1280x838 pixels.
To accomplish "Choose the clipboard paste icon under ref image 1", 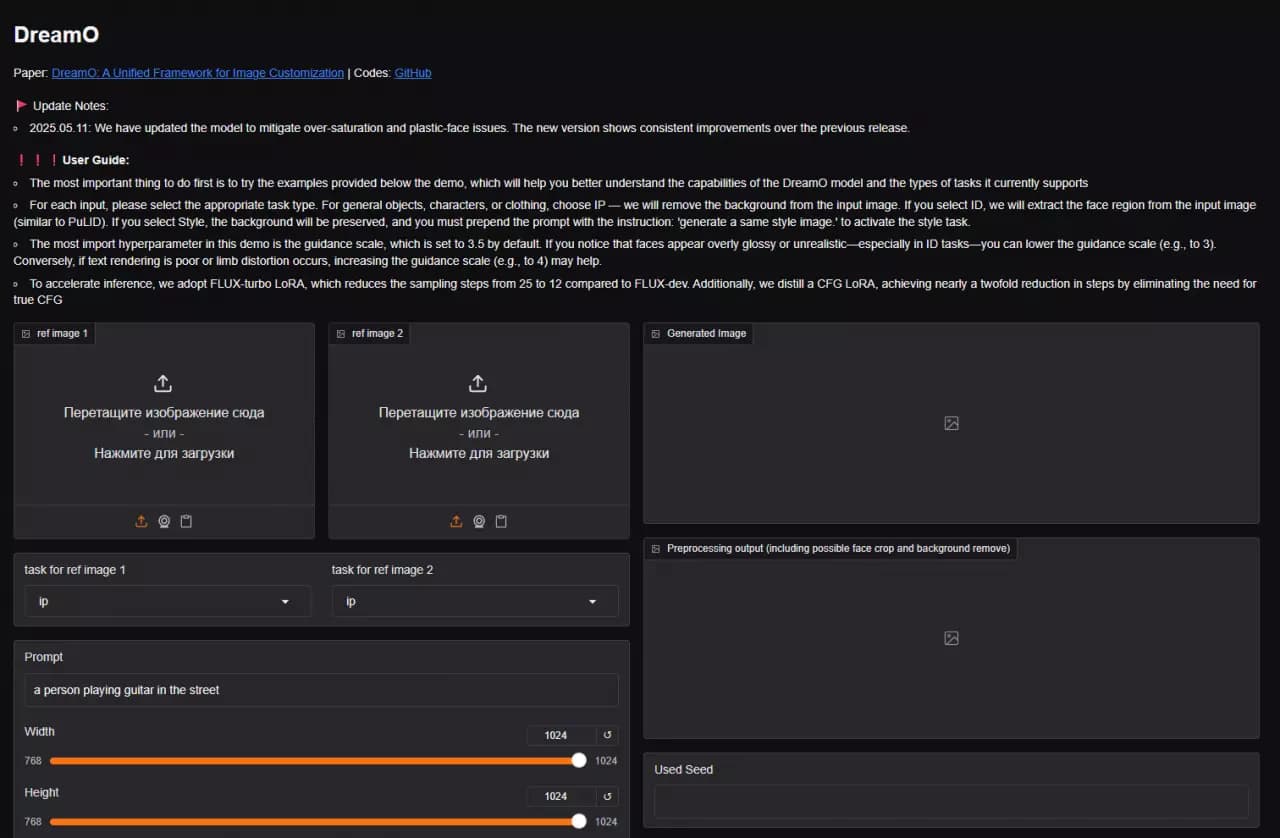I will 186,521.
